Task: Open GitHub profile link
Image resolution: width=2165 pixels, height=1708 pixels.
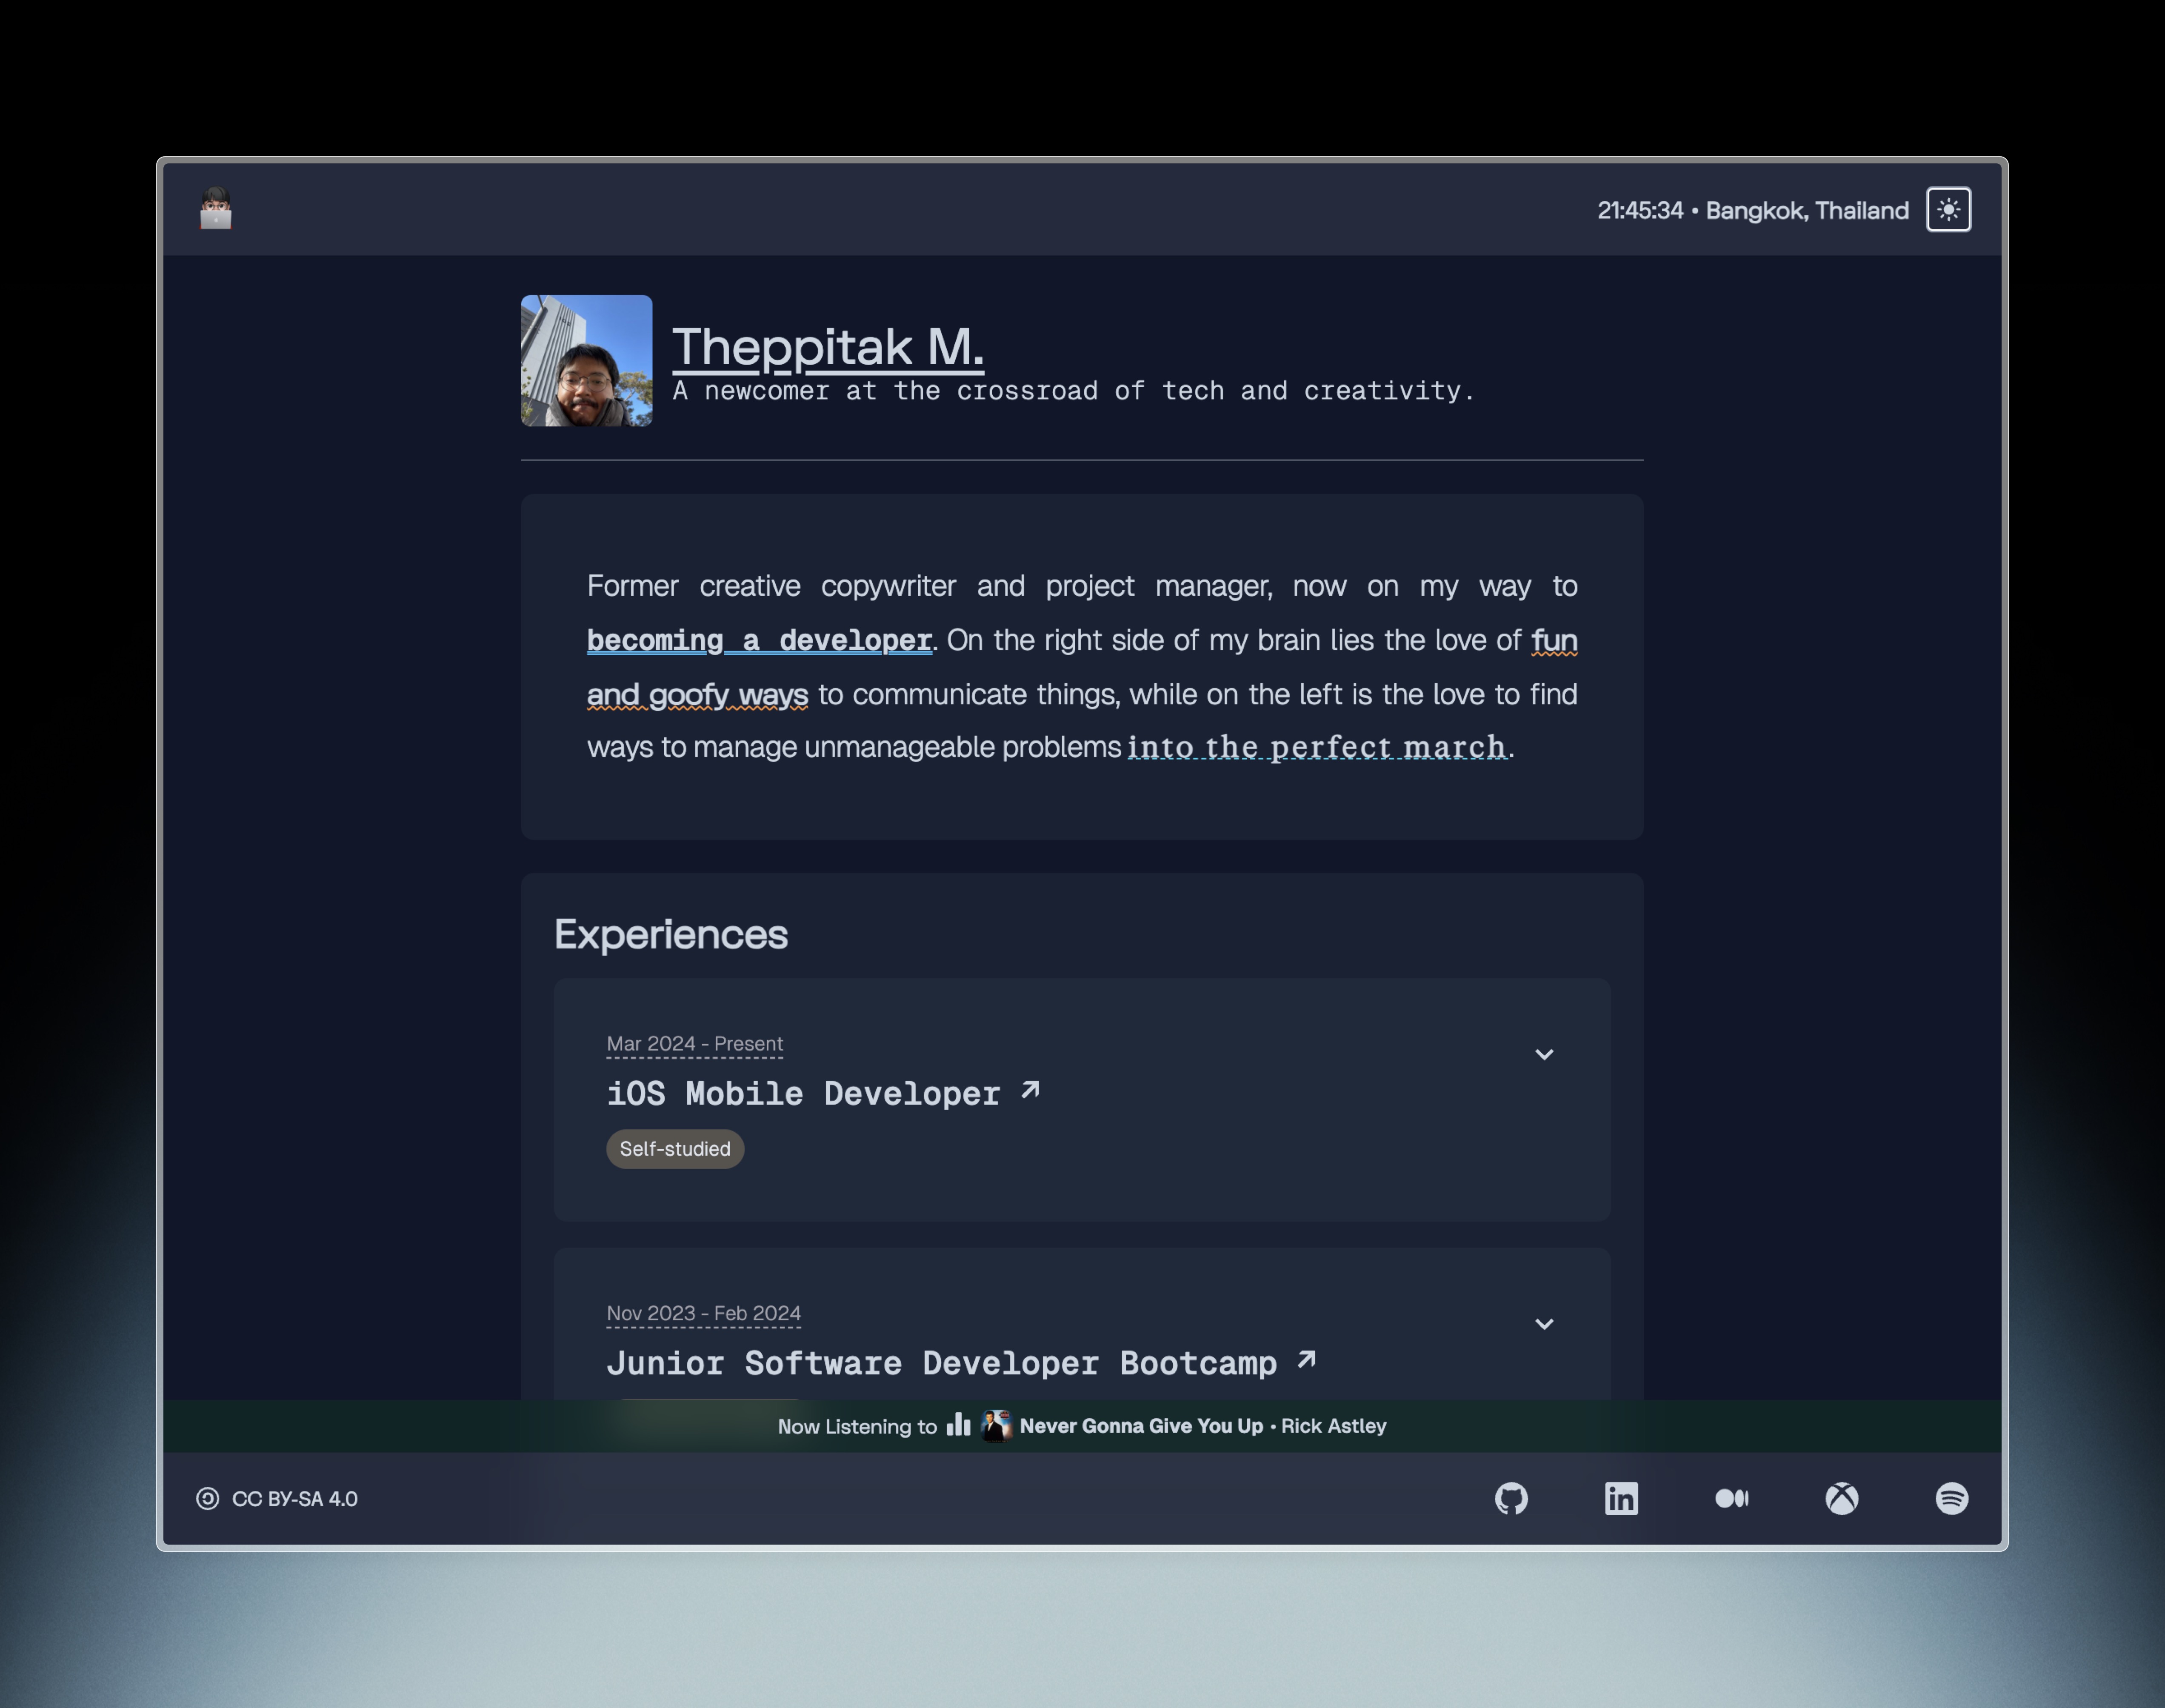Action: (1511, 1497)
